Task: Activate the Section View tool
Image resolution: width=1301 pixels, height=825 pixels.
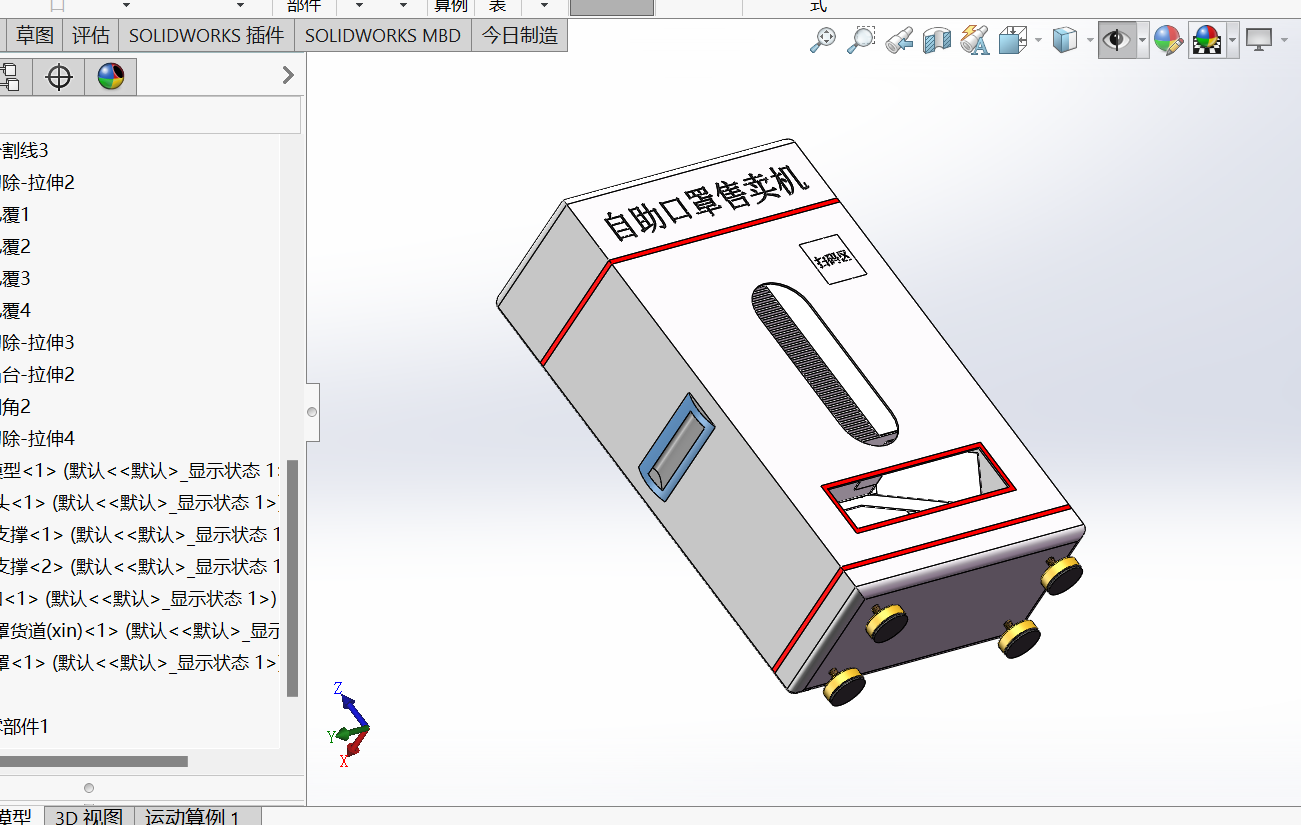Action: point(937,40)
